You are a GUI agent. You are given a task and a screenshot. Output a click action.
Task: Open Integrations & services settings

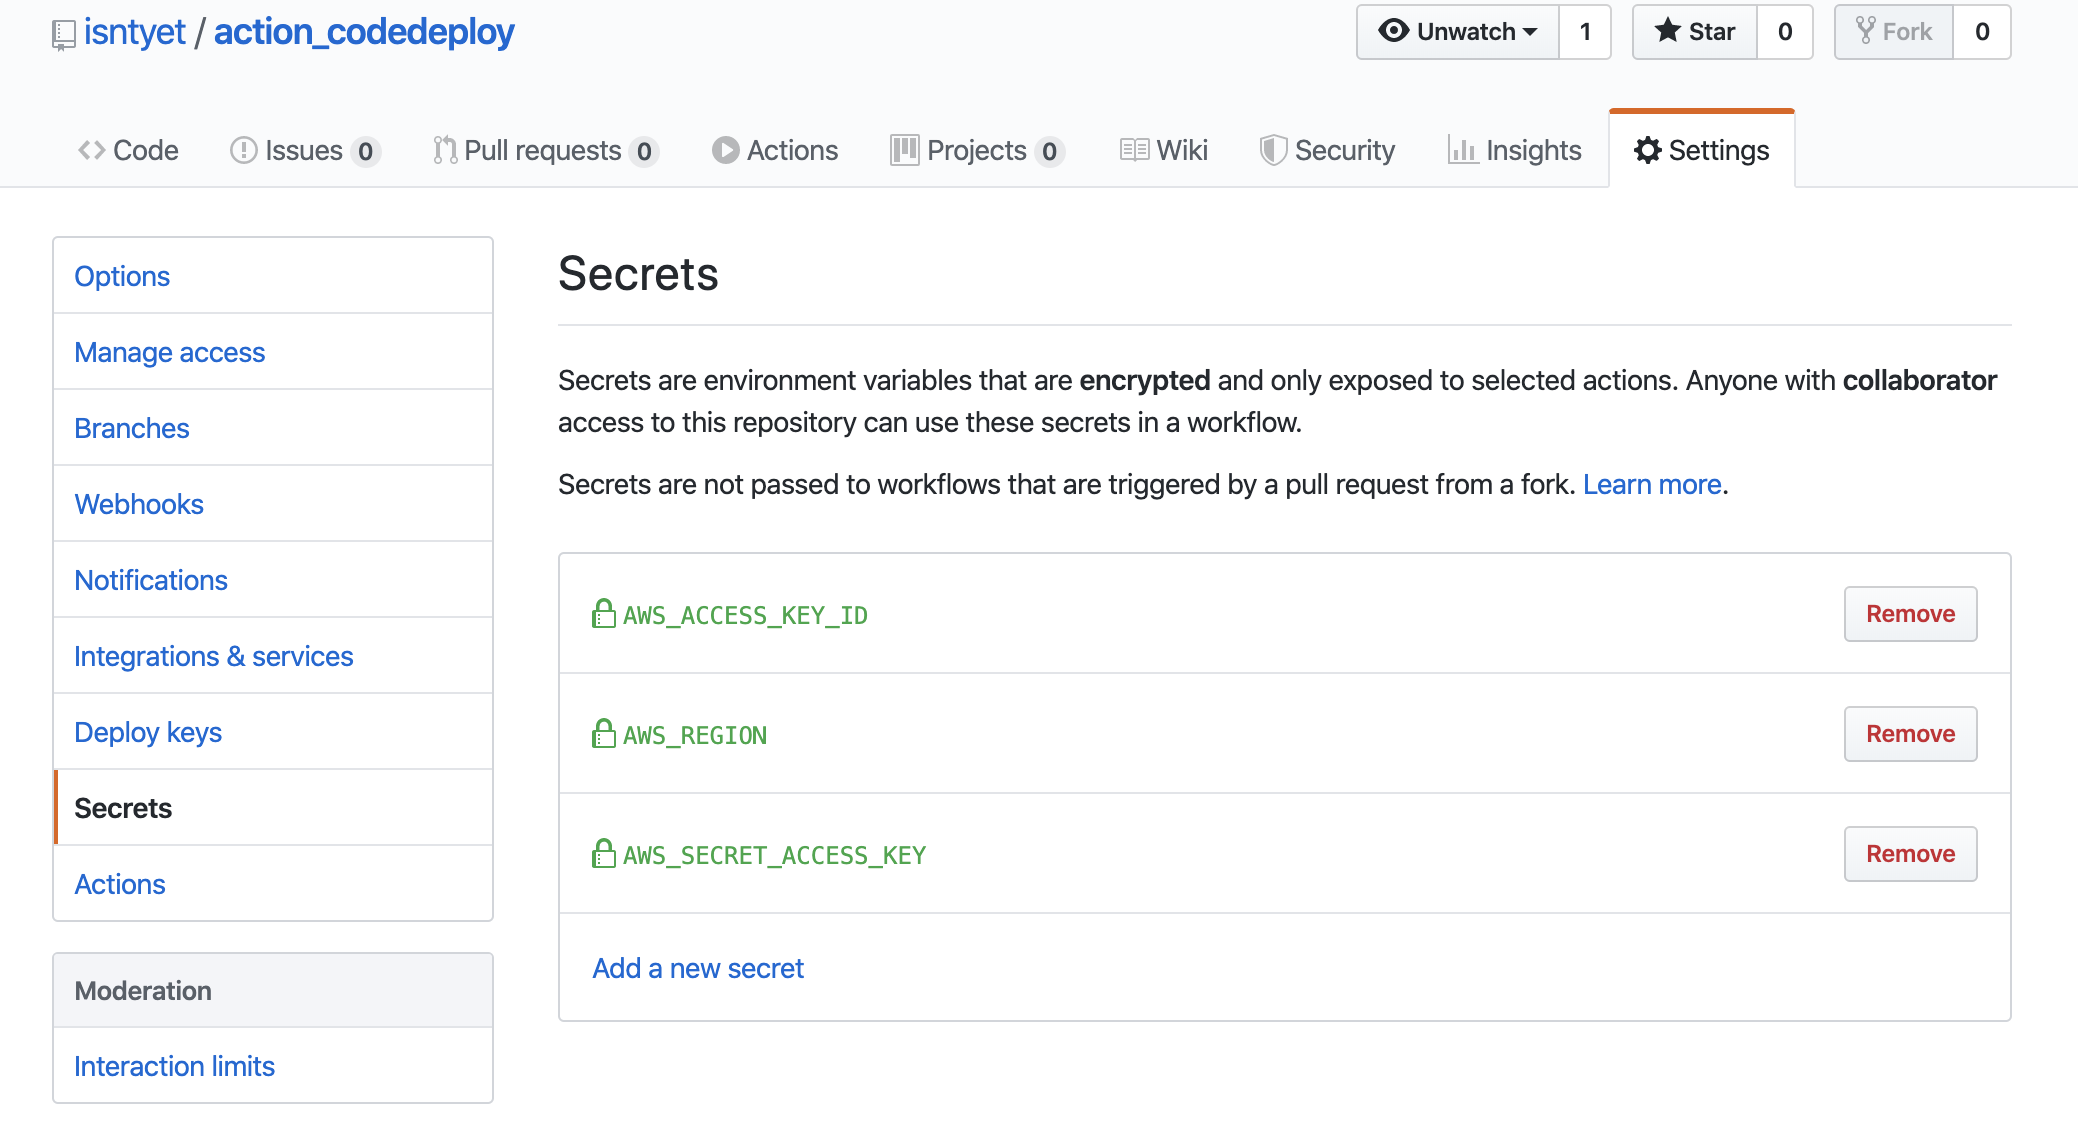[x=273, y=656]
